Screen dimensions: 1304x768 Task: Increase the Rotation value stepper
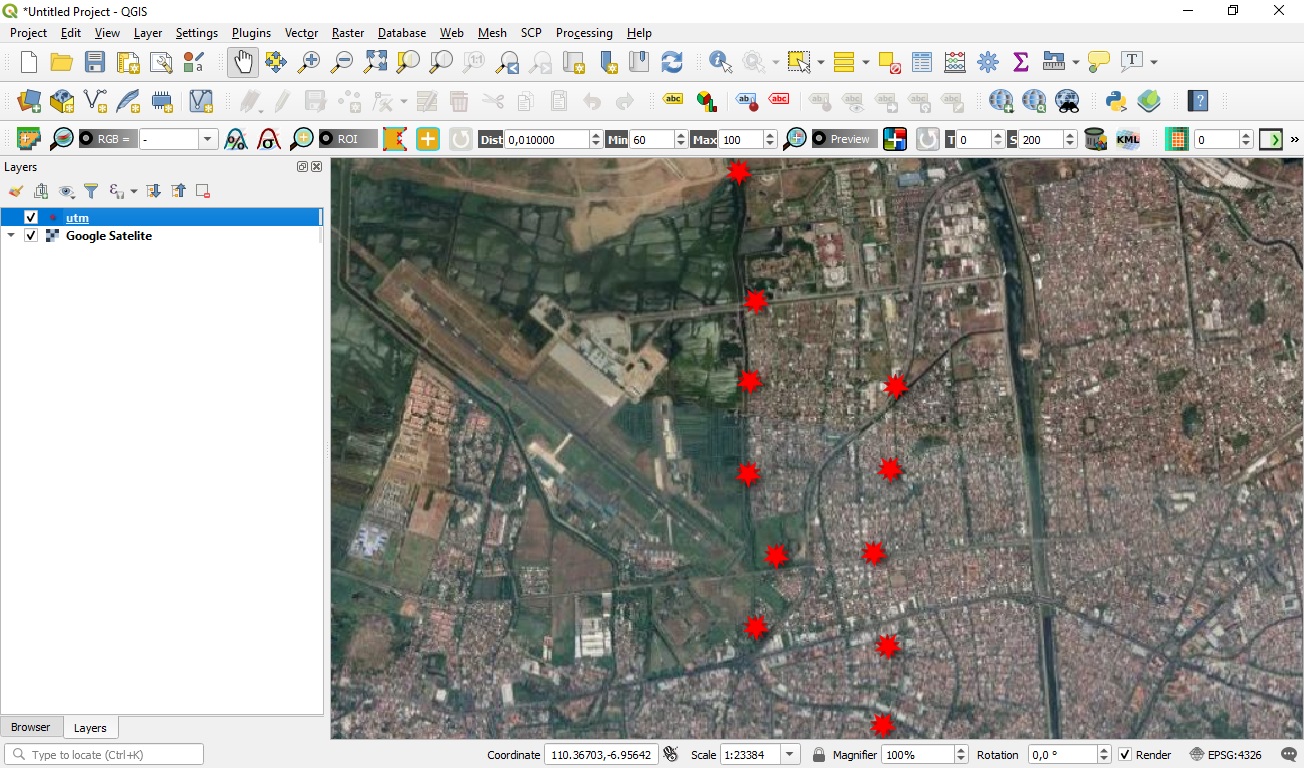click(x=1104, y=750)
